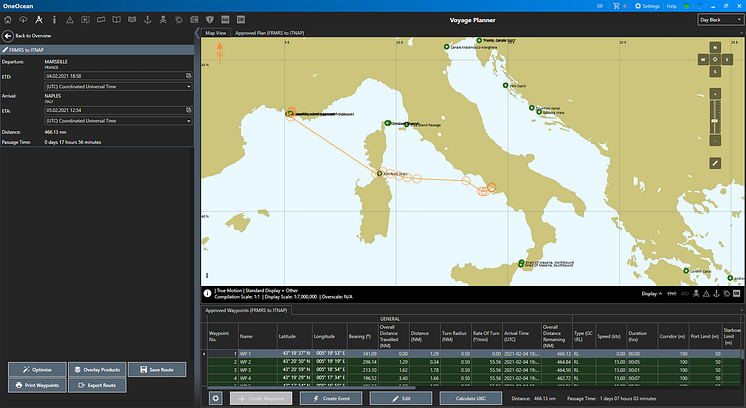Click the calendar icon next to ETA field
Image resolution: width=746 pixels, height=408 pixels.
(x=188, y=110)
